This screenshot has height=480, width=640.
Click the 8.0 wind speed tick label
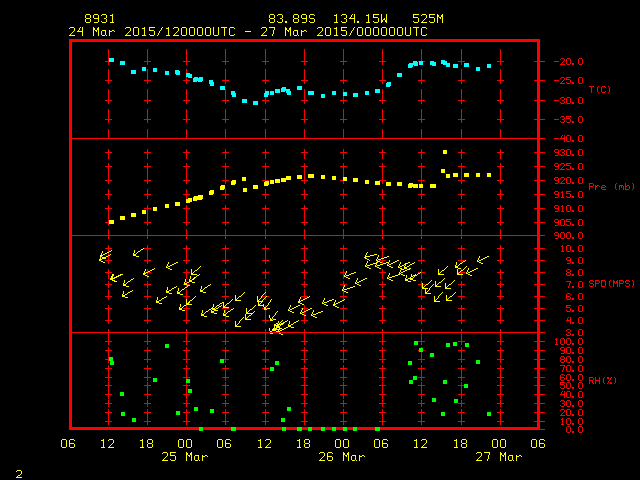click(574, 273)
